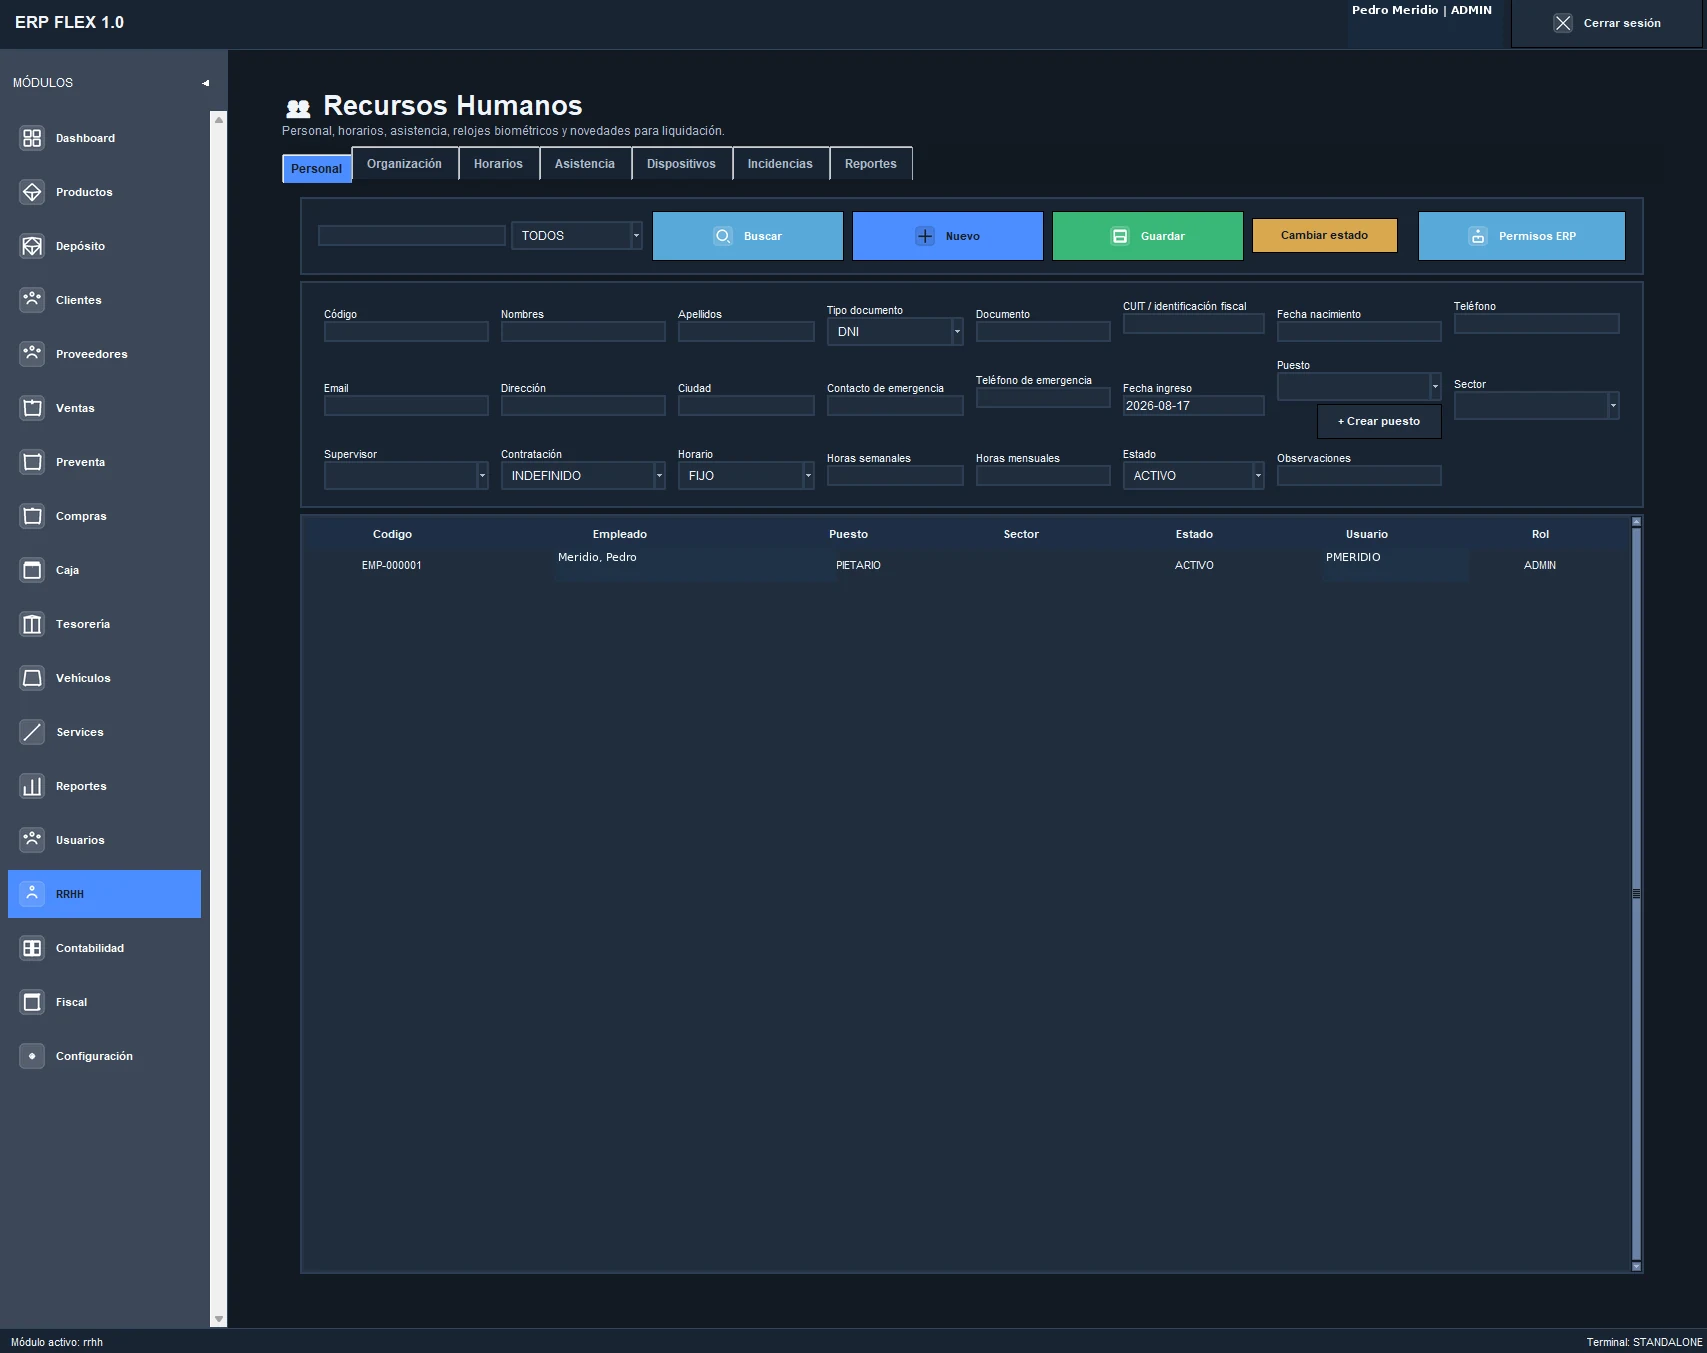This screenshot has height=1353, width=1707.
Task: Switch to the Incidencias tab
Action: click(780, 164)
